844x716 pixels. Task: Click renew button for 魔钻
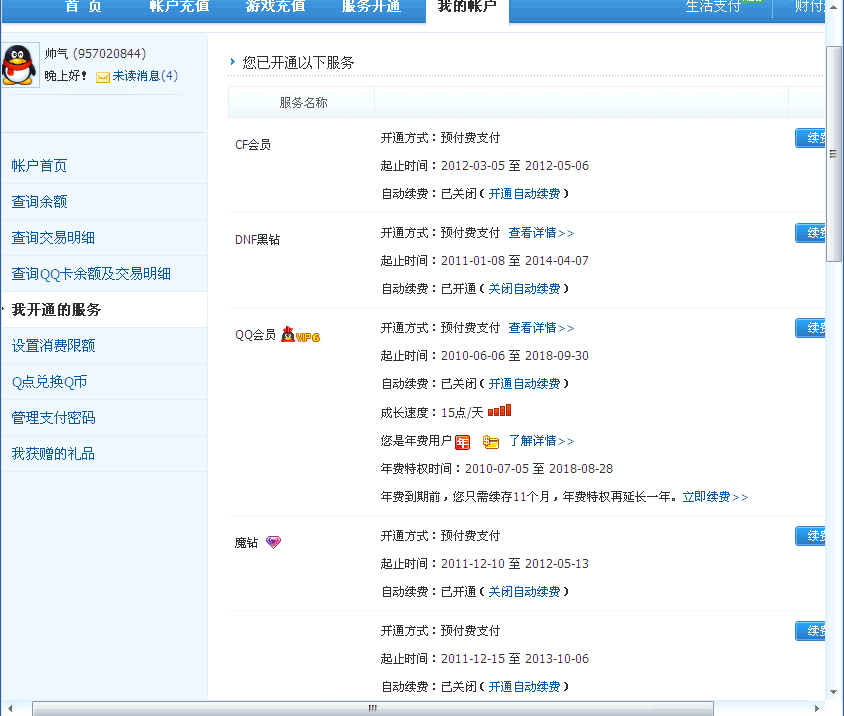[x=810, y=536]
